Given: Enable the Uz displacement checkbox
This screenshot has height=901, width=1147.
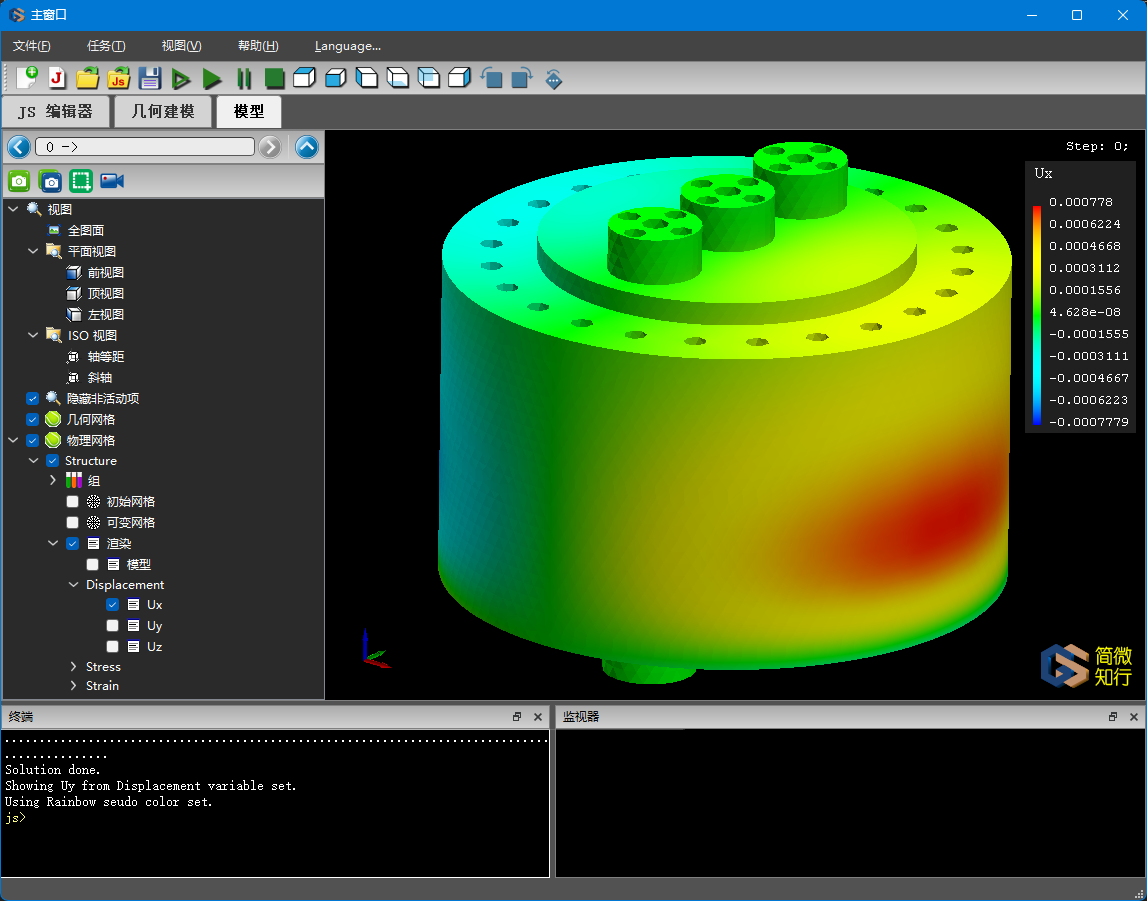Looking at the screenshot, I should coord(113,647).
